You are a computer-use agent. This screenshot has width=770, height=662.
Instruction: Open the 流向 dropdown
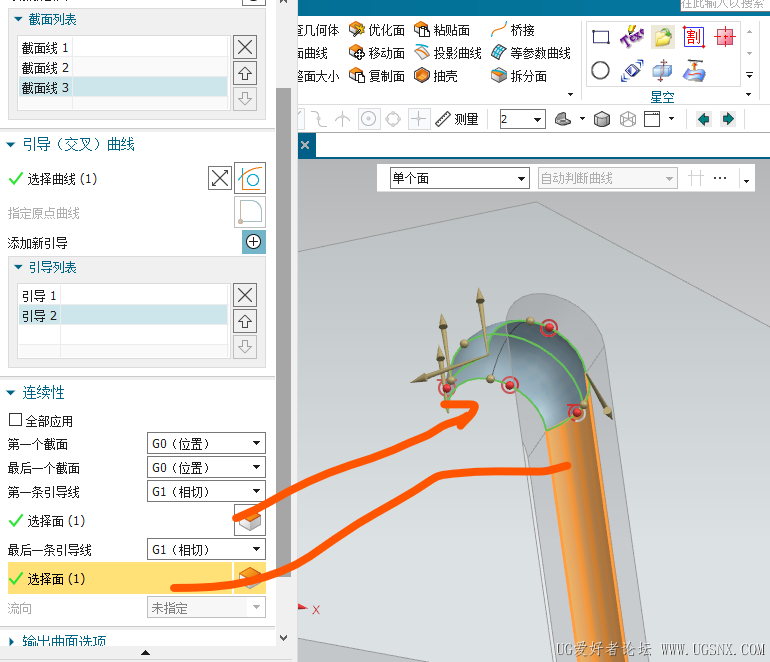[x=206, y=608]
